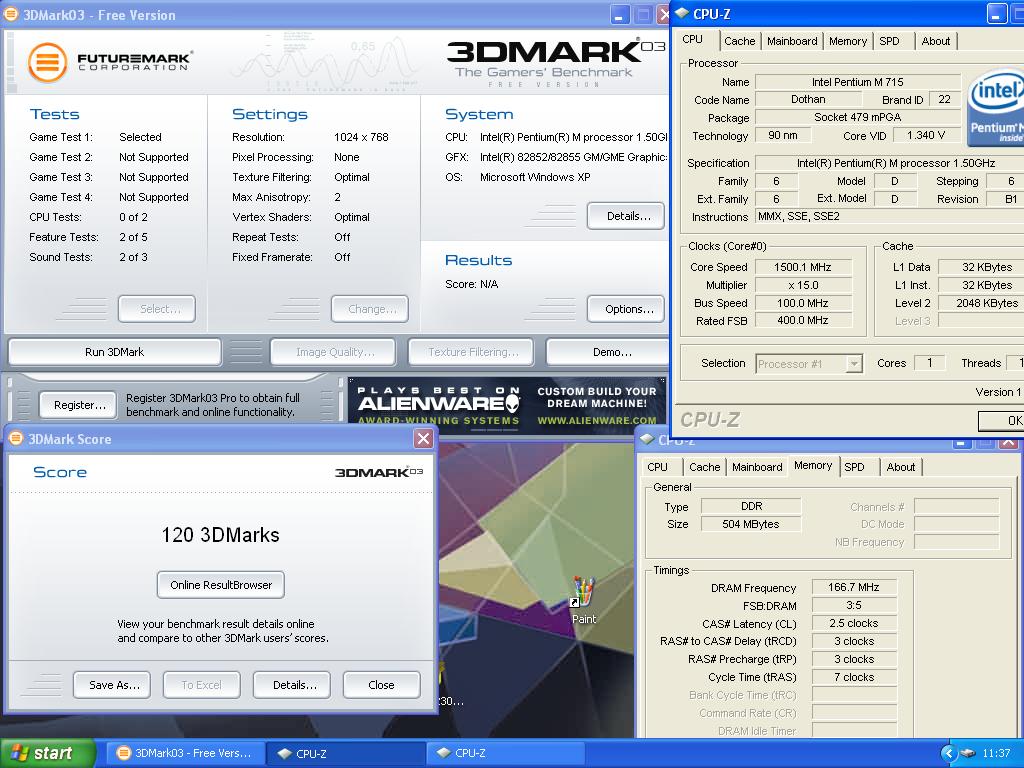The width and height of the screenshot is (1024, 768).
Task: Click the Level 2 2048 KBytes value
Action: click(982, 303)
